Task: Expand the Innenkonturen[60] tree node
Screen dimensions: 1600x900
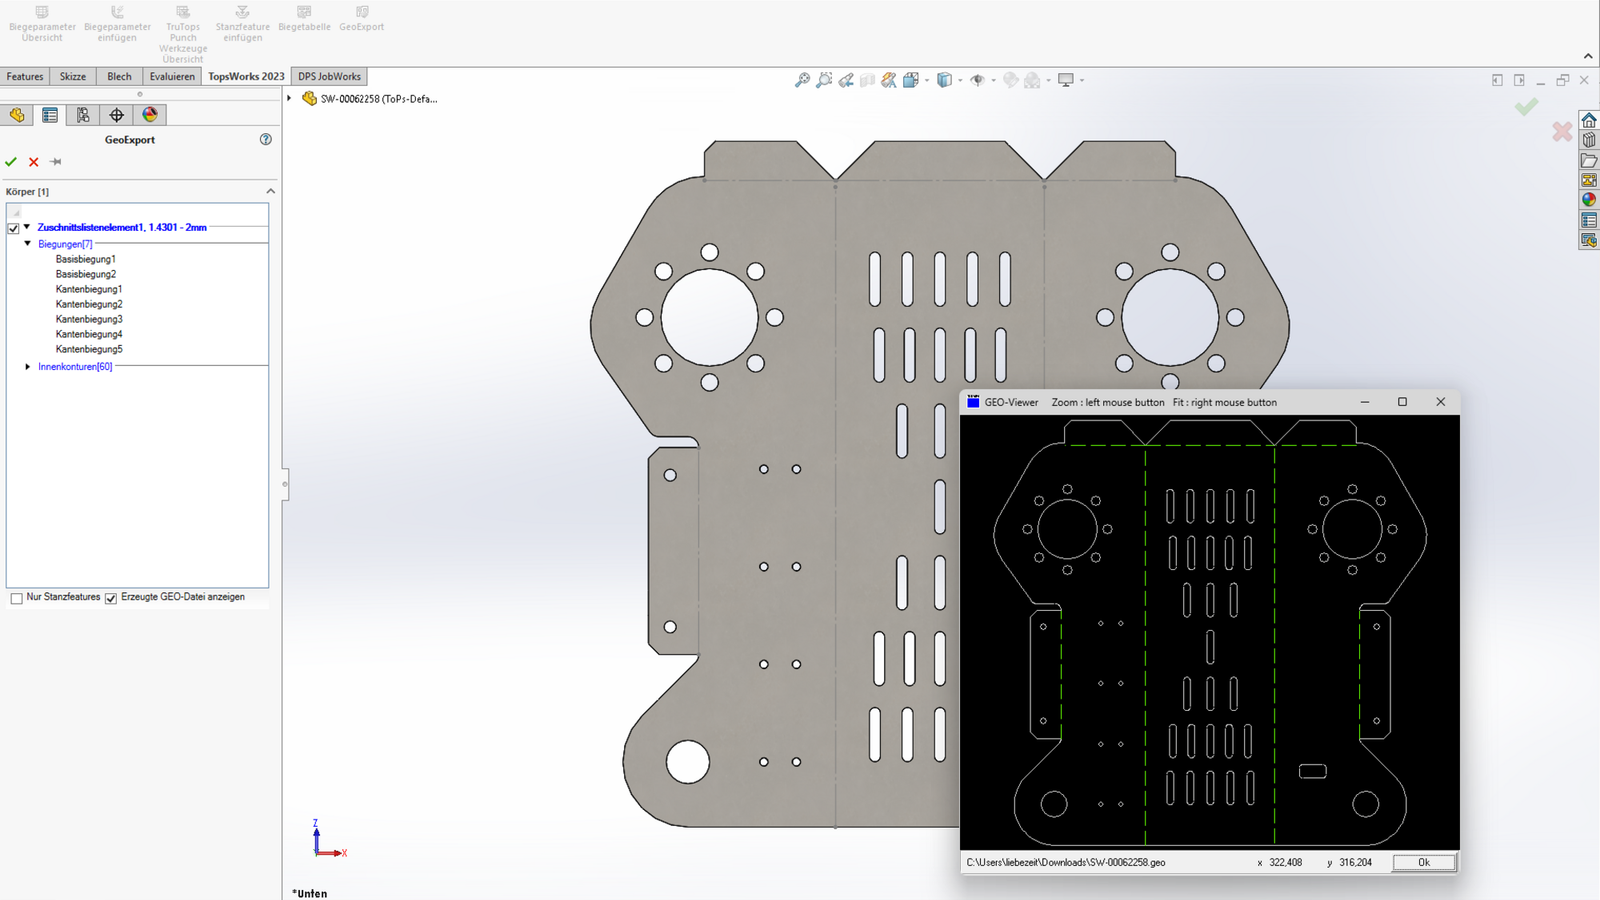Action: click(x=28, y=367)
